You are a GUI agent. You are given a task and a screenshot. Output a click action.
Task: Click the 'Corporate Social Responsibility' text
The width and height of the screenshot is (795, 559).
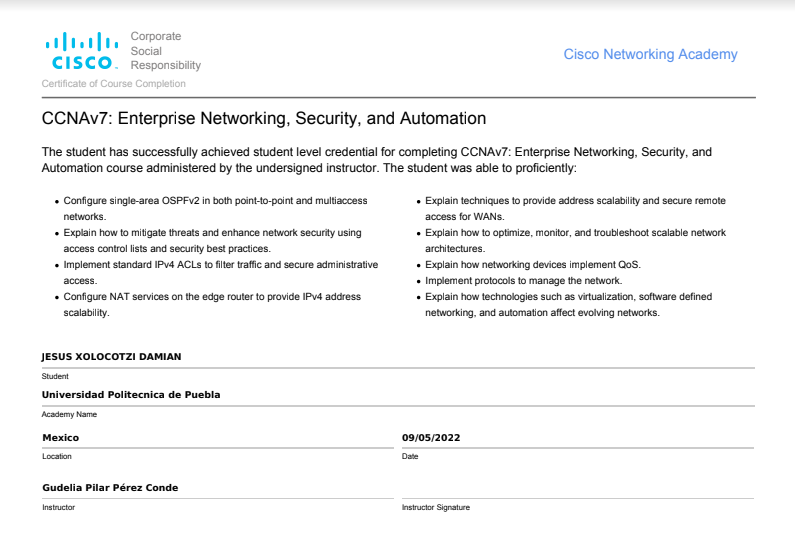(x=166, y=51)
